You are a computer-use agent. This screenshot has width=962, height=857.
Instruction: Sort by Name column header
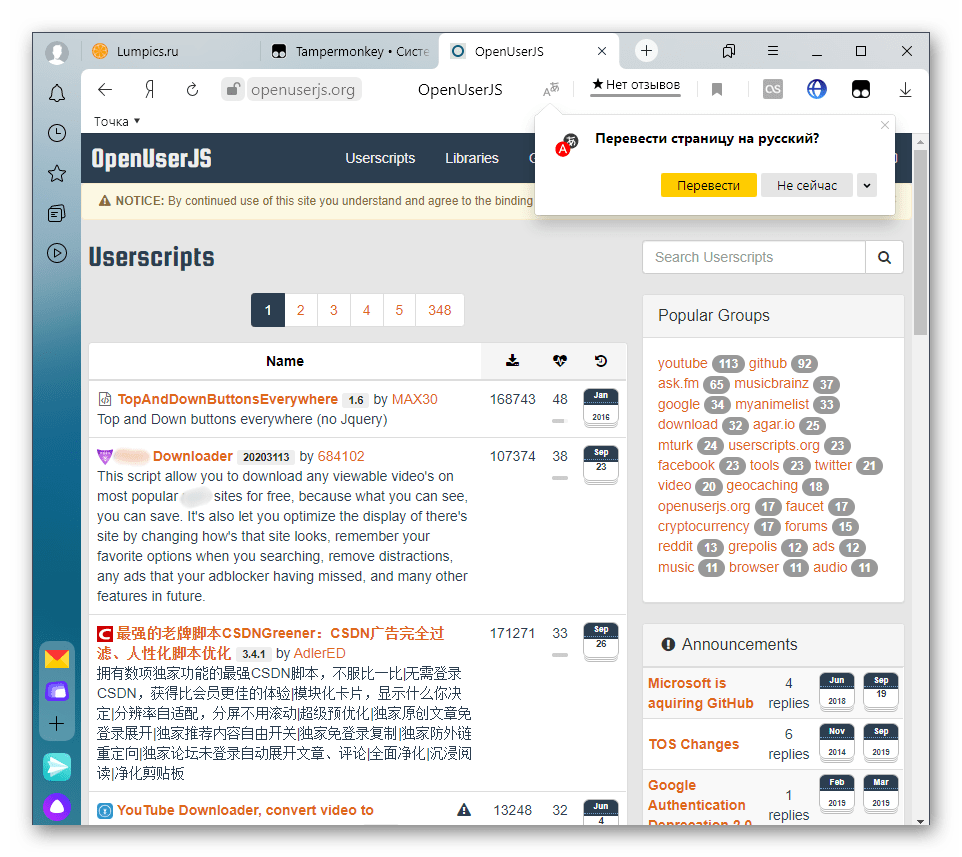(x=285, y=361)
